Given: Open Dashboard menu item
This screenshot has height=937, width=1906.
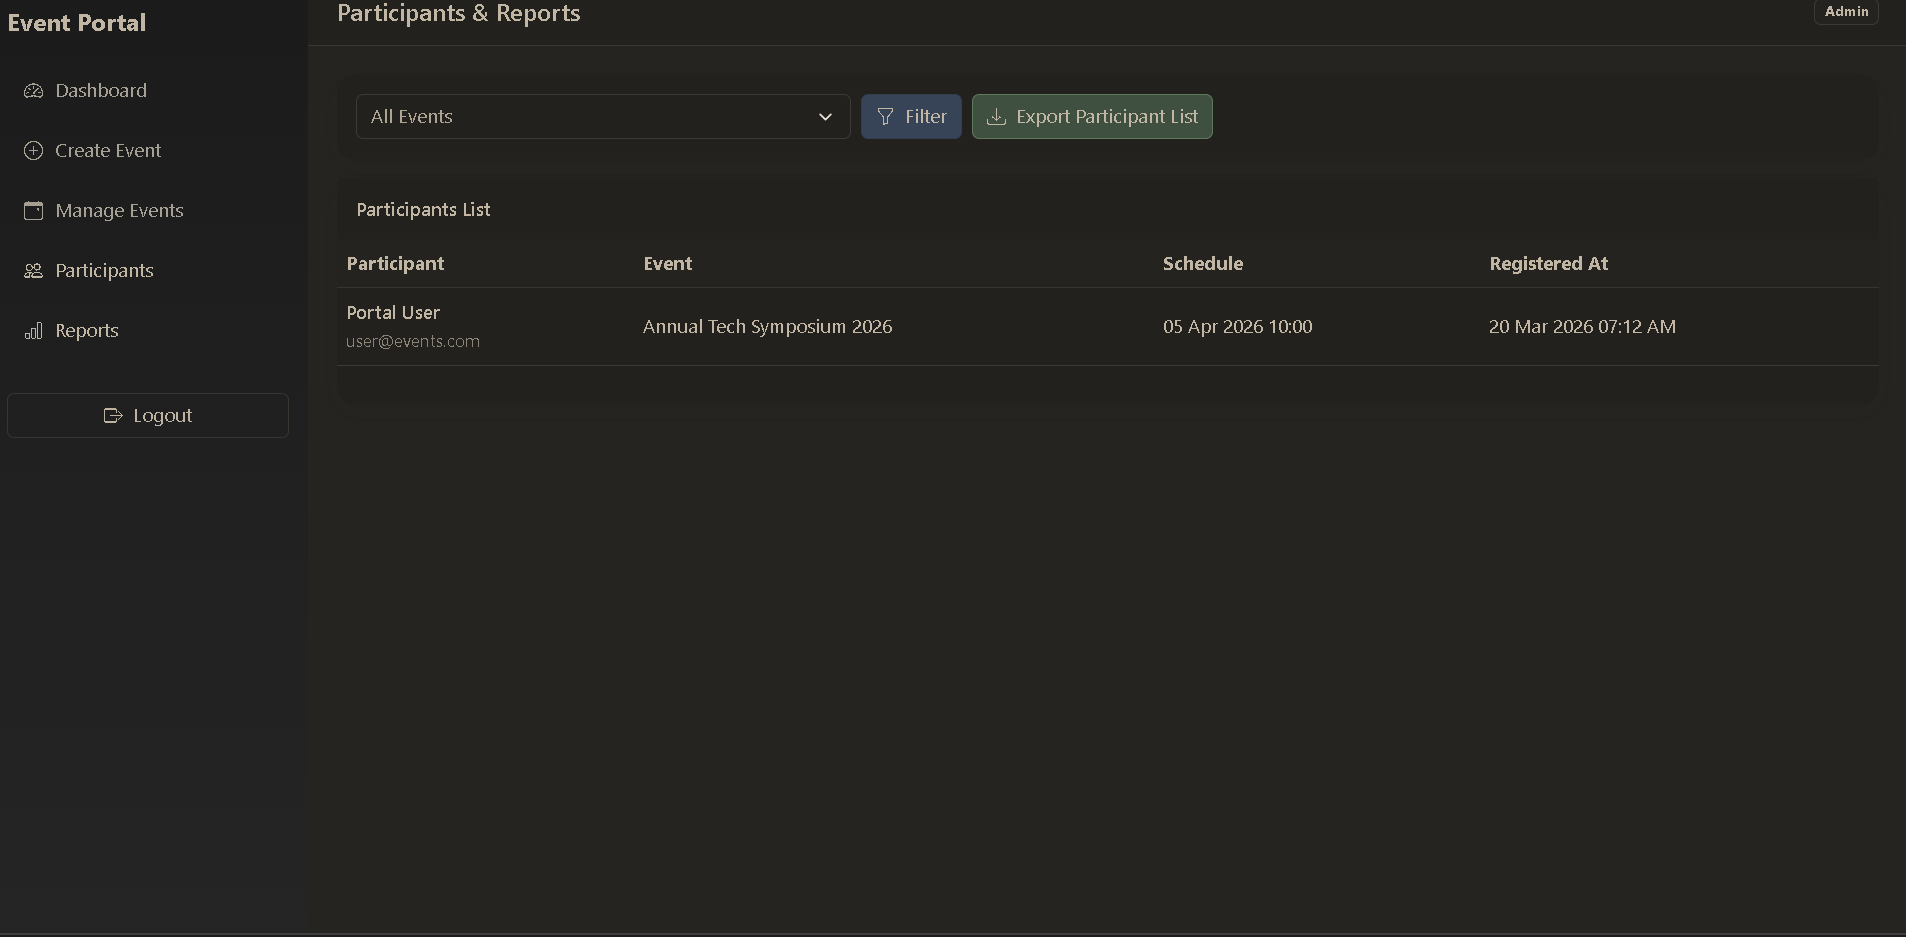Looking at the screenshot, I should click(x=148, y=91).
